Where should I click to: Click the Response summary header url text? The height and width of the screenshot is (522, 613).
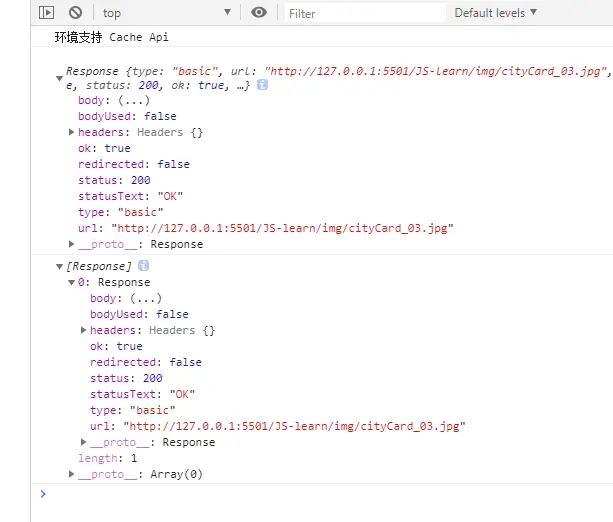pyautogui.click(x=437, y=71)
